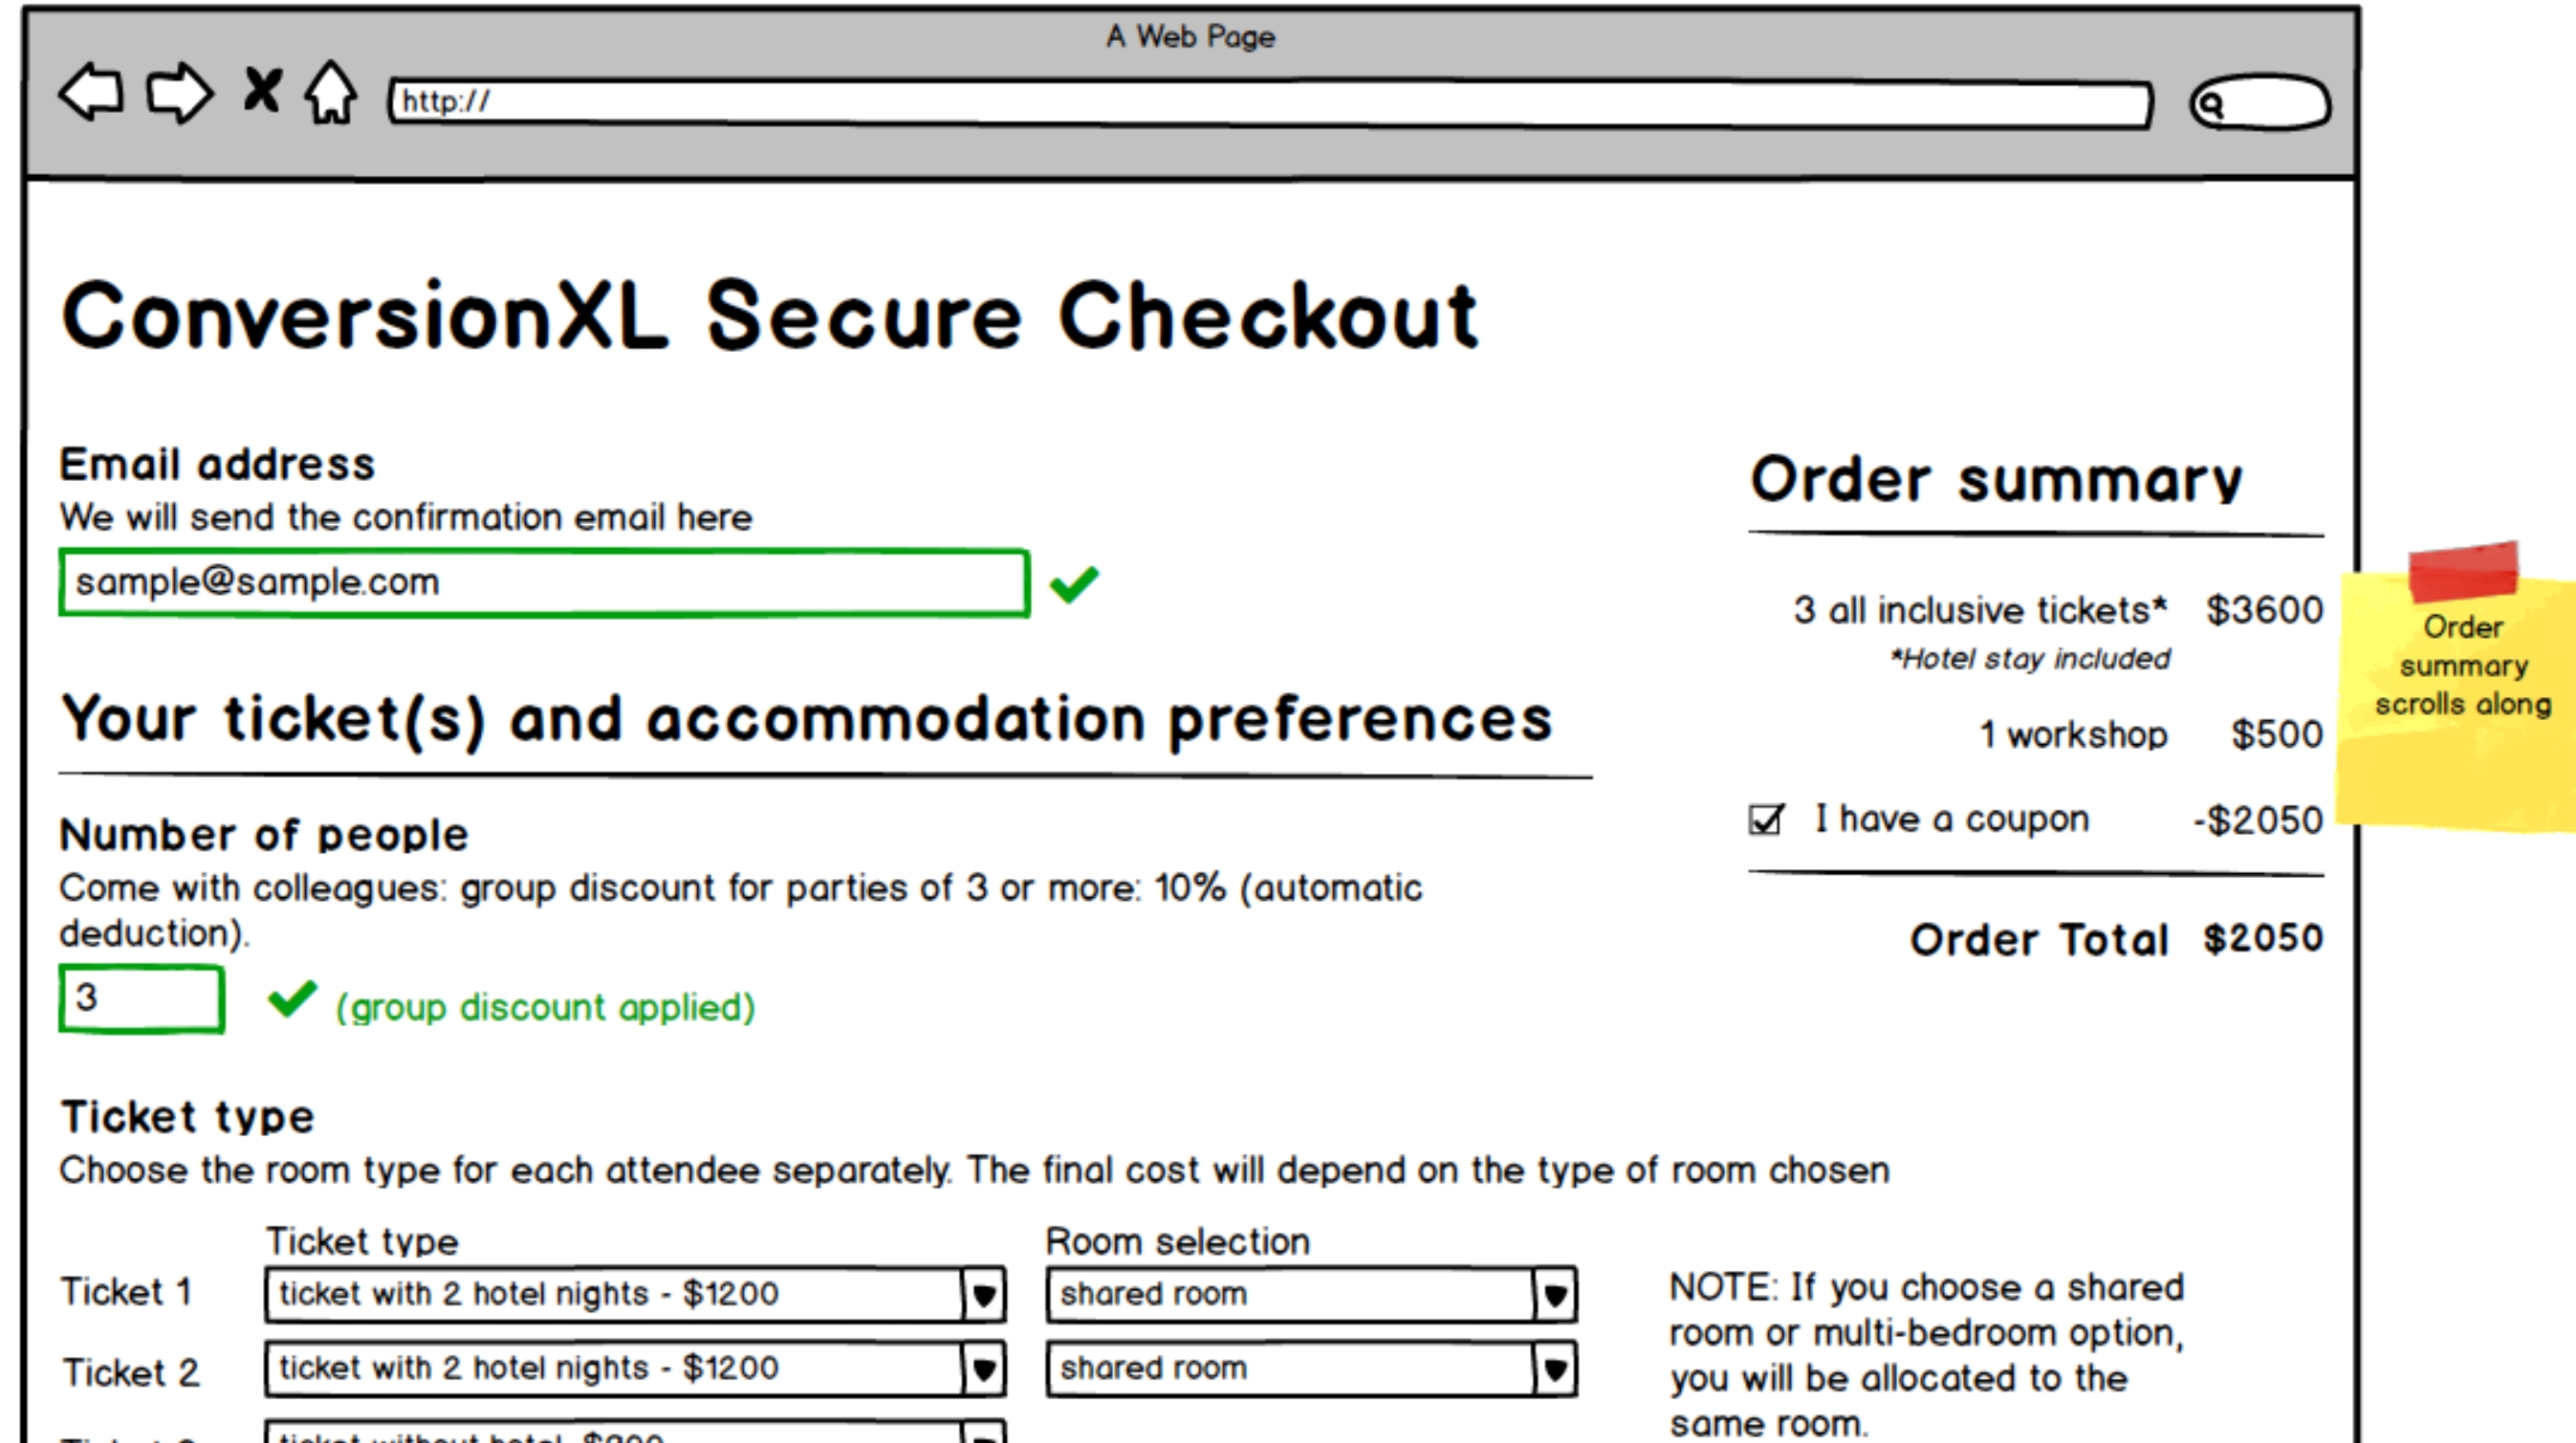Click the stop loading X icon
Viewport: 2576px width, 1443px height.
click(263, 90)
